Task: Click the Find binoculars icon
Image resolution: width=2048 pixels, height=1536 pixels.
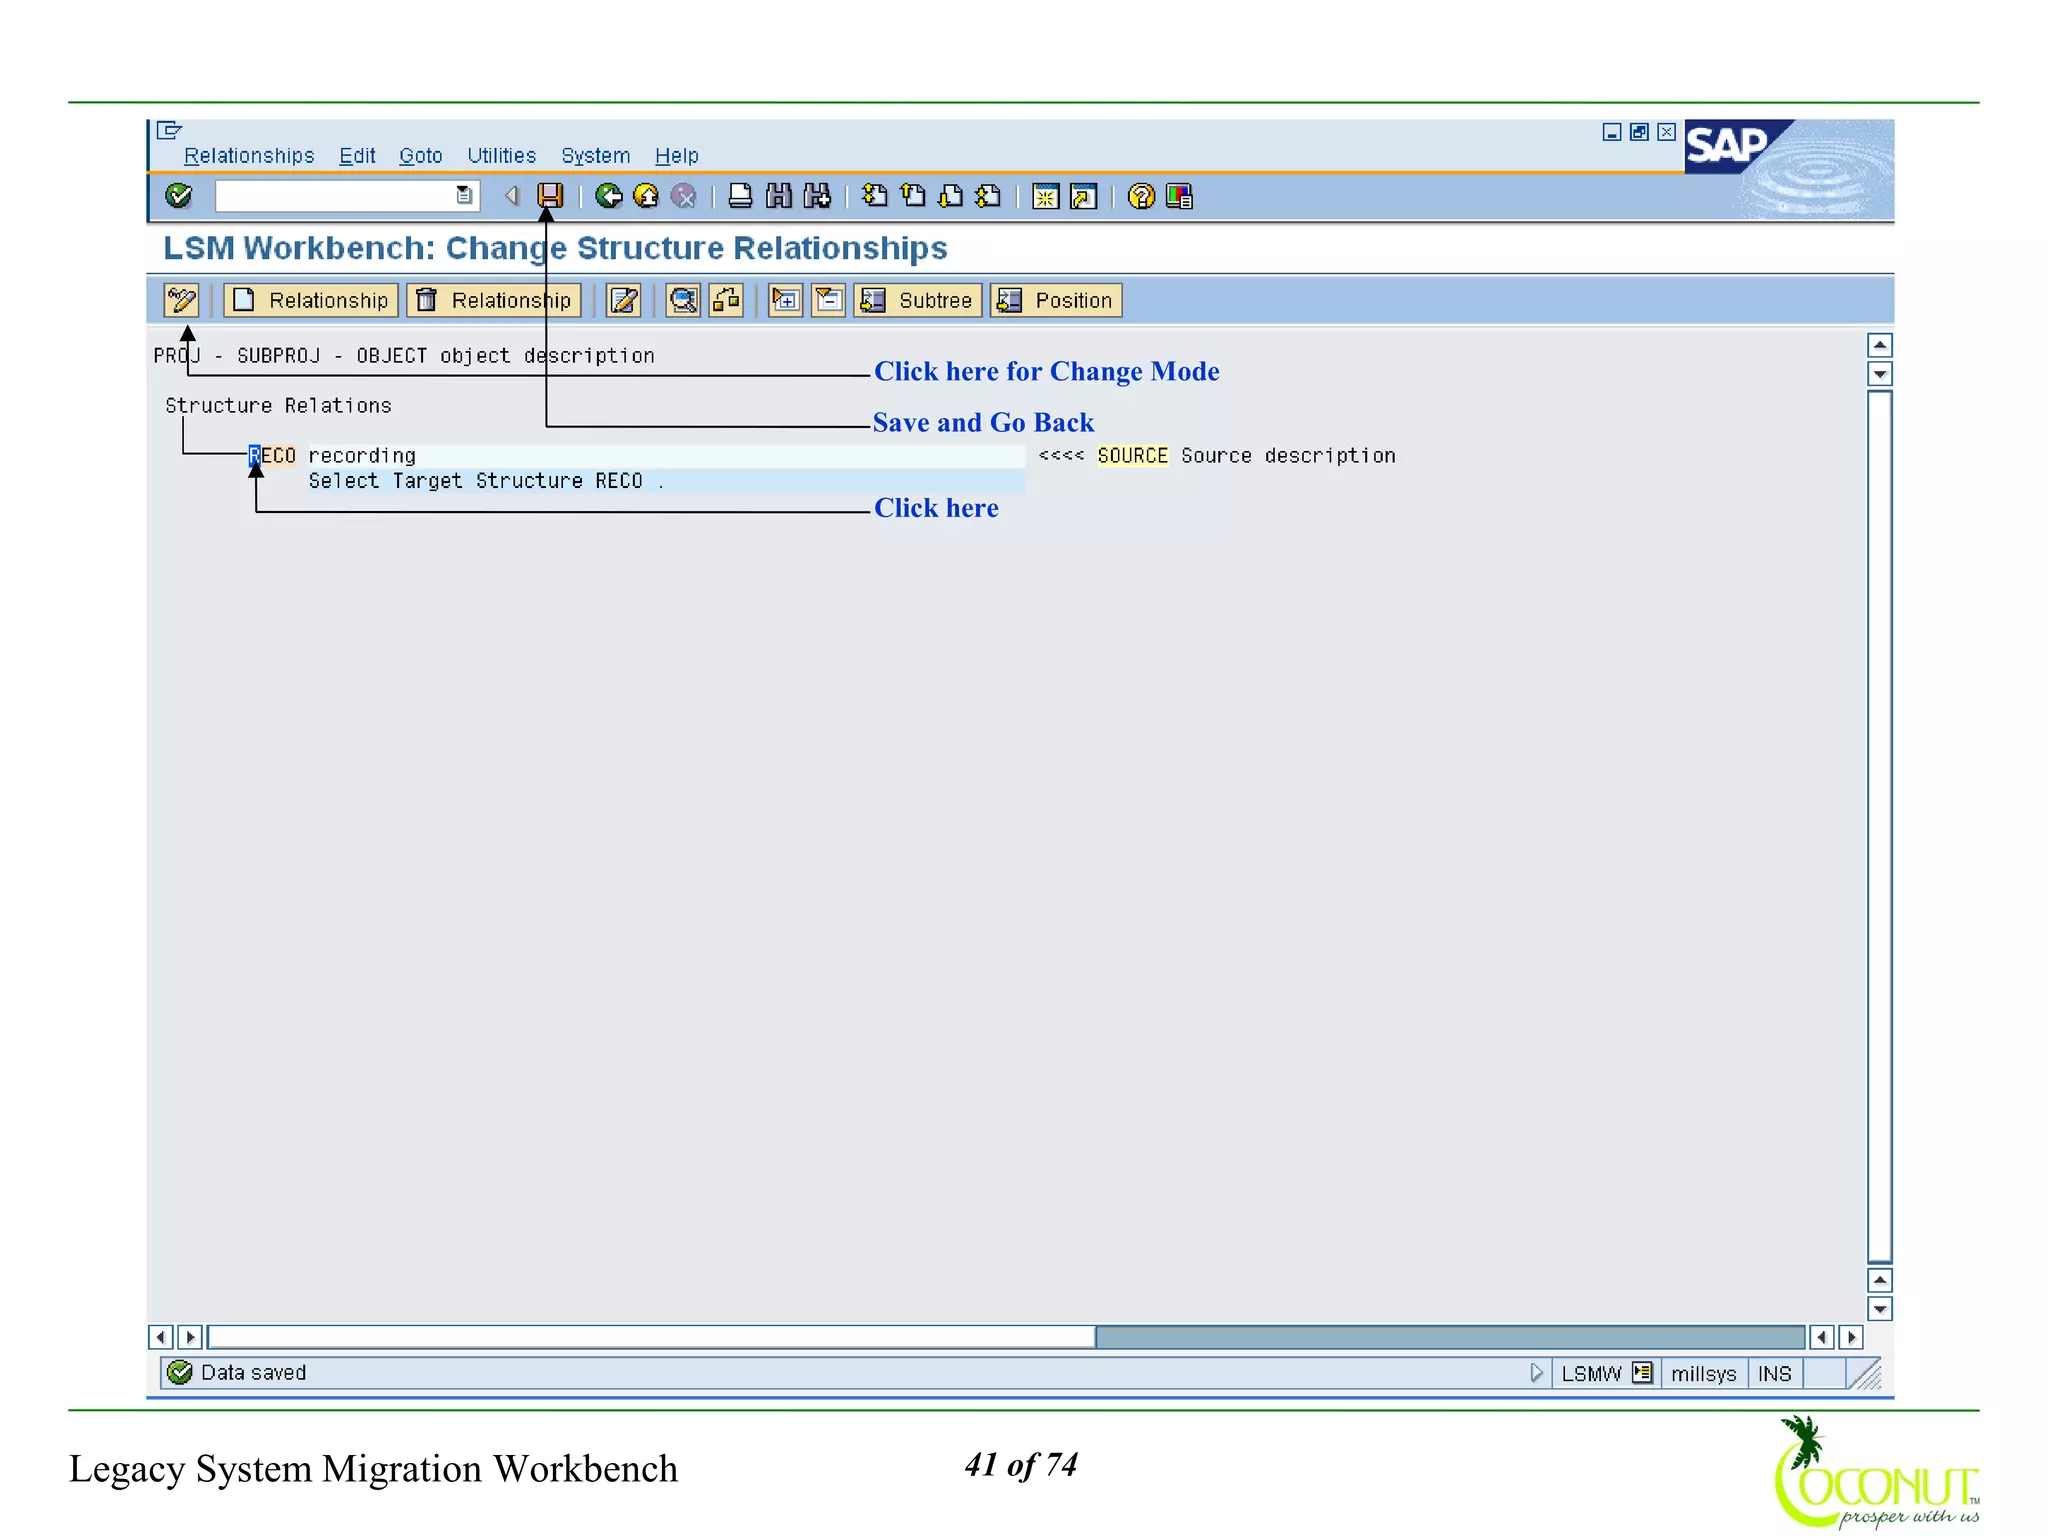Action: click(778, 196)
